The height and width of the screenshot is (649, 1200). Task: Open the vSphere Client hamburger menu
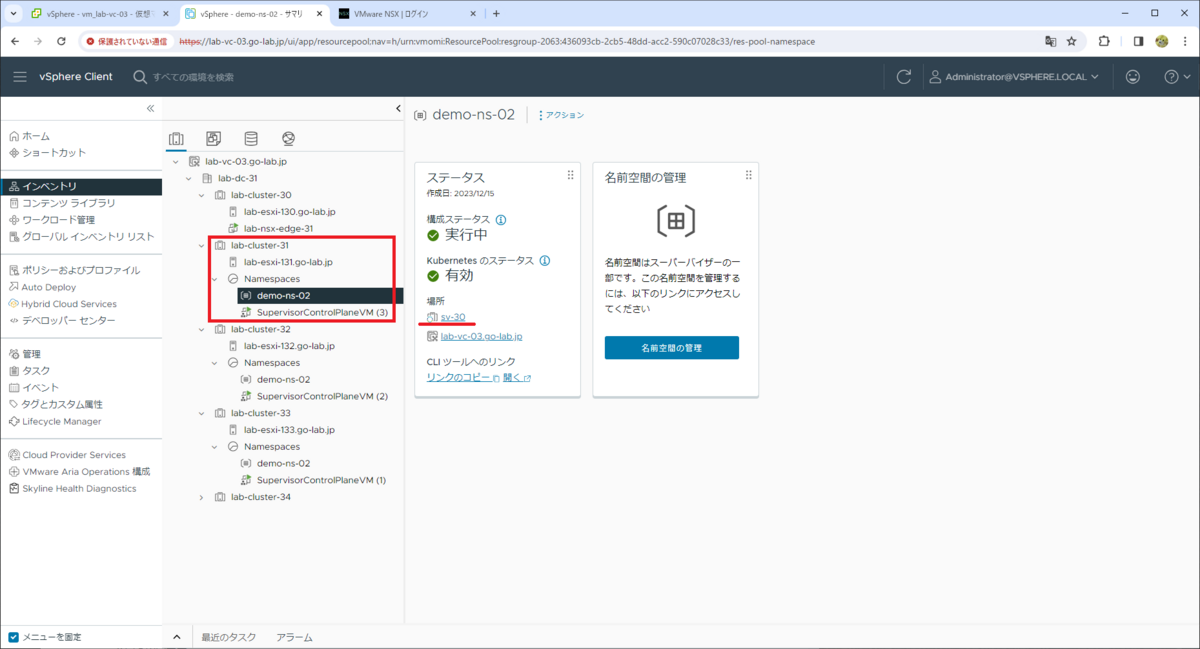coord(20,77)
